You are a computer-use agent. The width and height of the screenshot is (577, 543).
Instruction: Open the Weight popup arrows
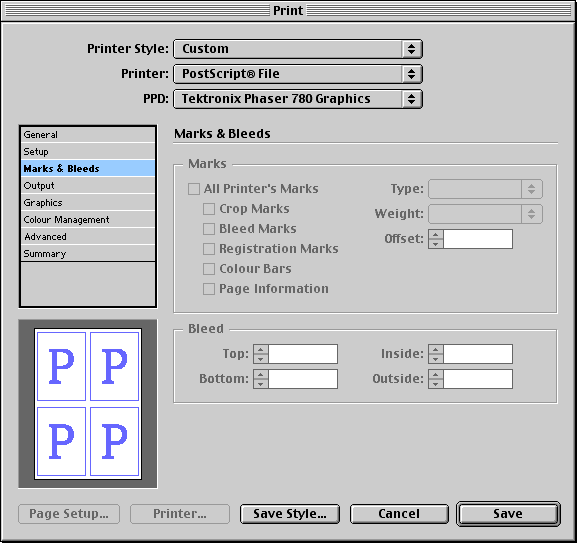click(x=531, y=214)
